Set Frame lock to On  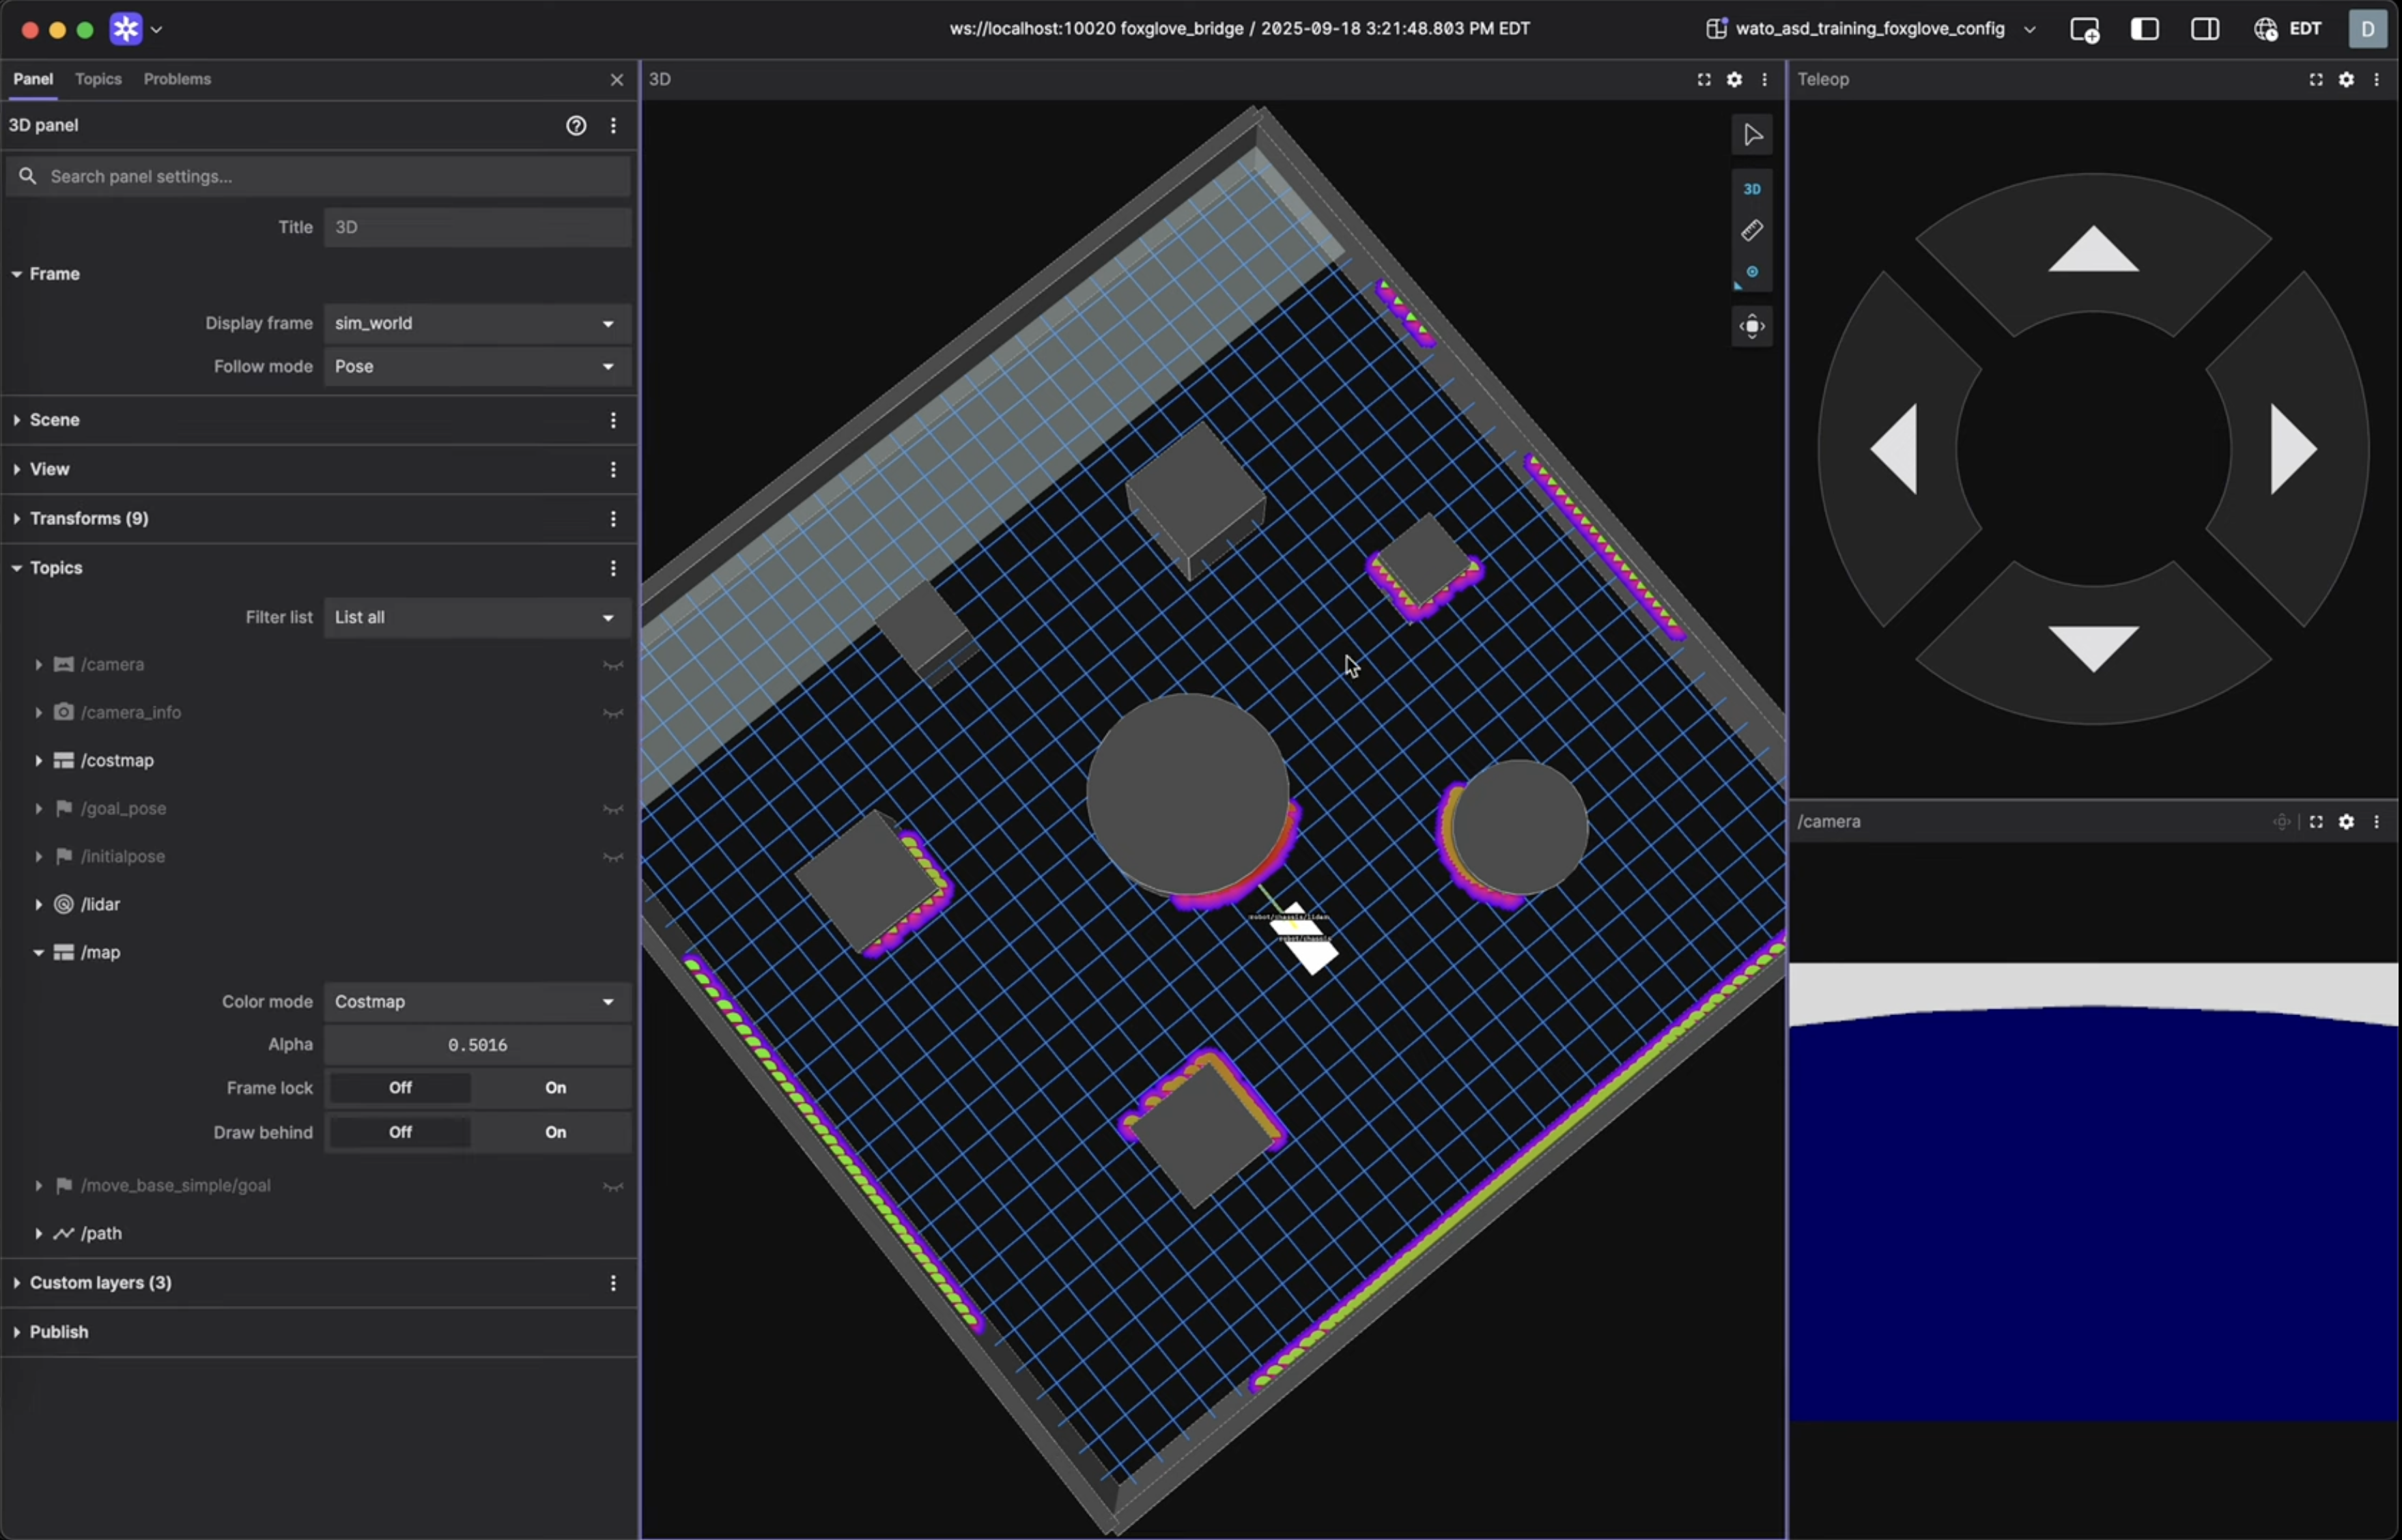pyautogui.click(x=555, y=1088)
